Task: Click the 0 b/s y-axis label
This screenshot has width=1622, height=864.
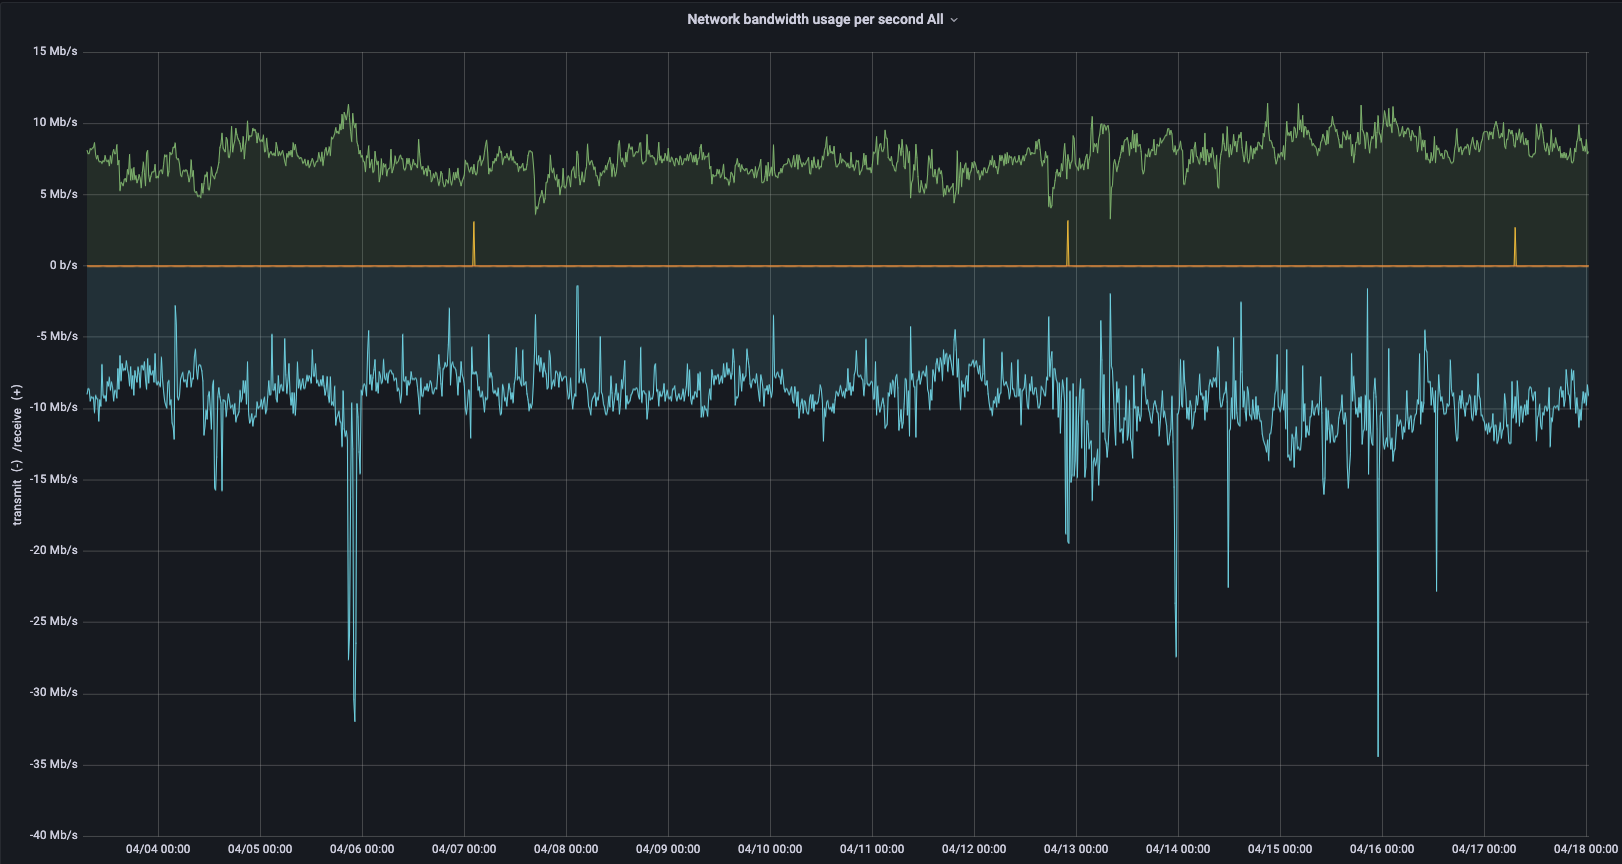Action: (64, 265)
